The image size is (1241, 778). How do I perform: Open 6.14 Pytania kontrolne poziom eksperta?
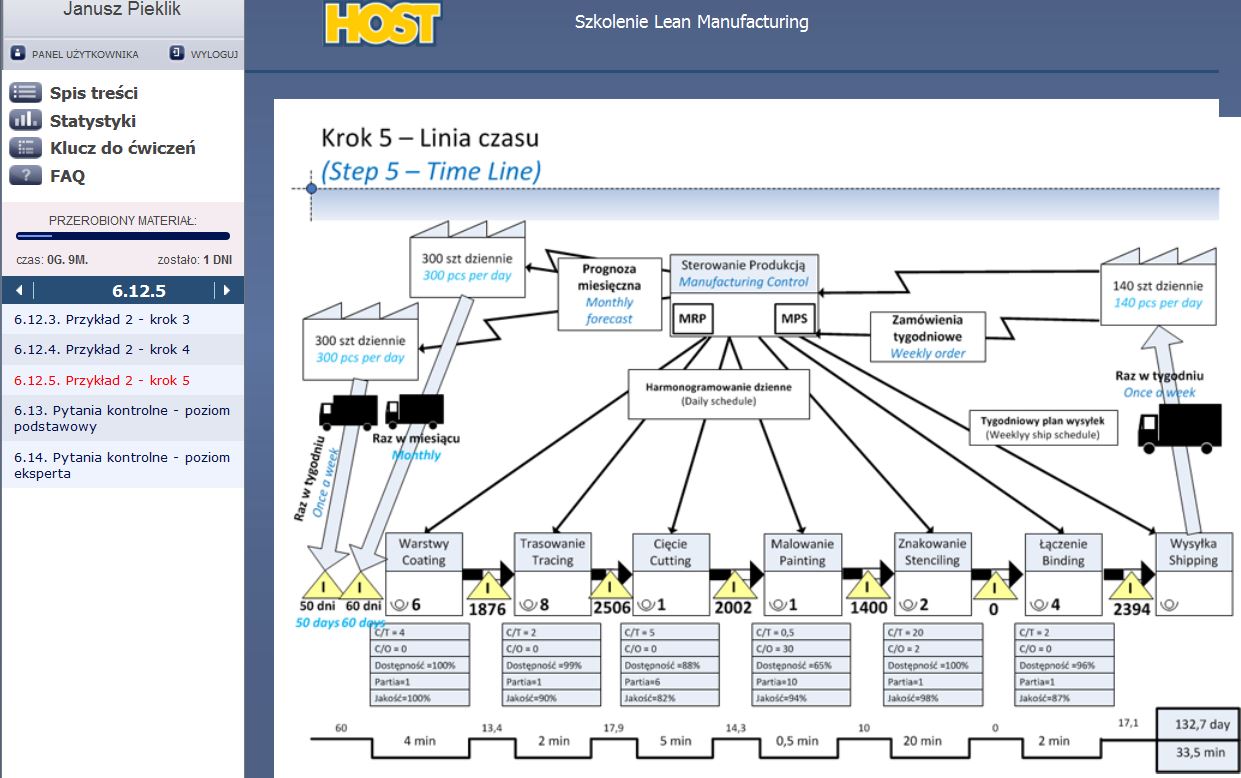pyautogui.click(x=122, y=465)
